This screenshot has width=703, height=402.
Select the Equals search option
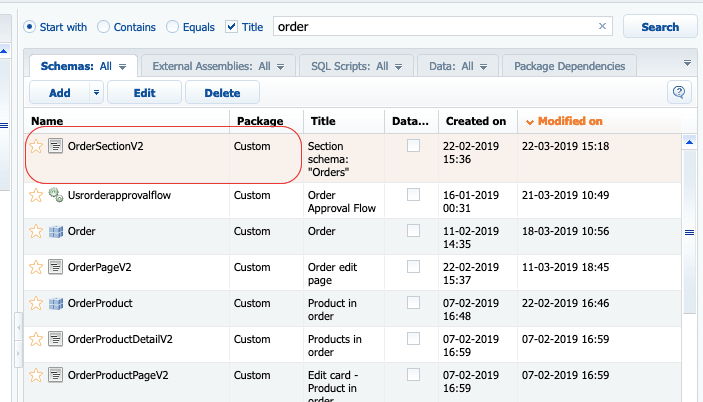[x=173, y=27]
